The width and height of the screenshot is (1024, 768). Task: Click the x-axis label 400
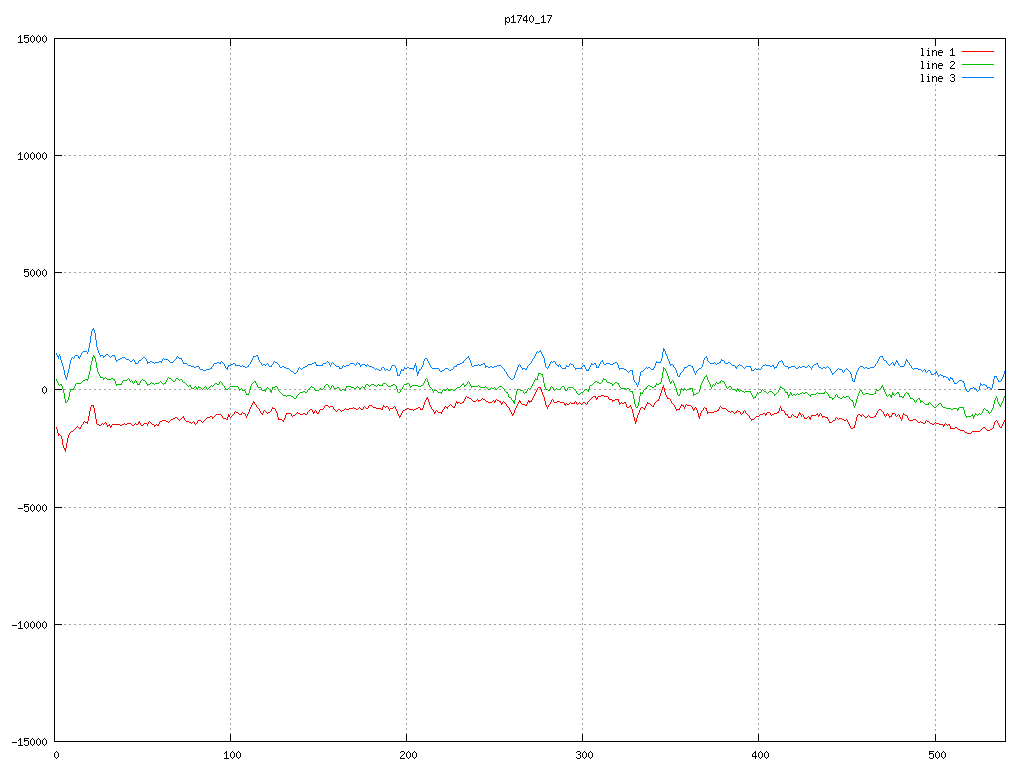760,756
